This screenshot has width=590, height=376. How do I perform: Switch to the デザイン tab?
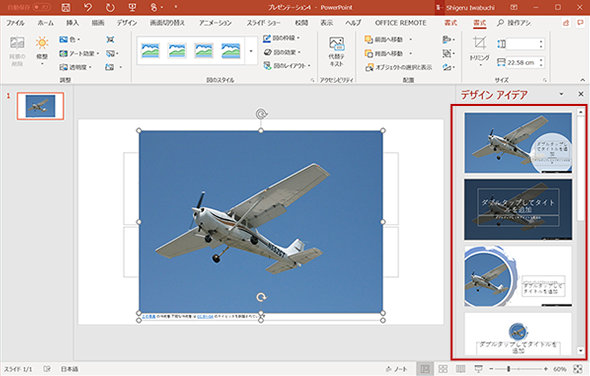point(127,23)
